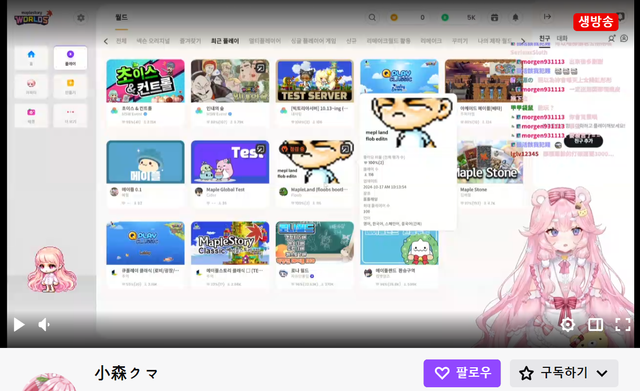Image resolution: width=640 pixels, height=391 pixels.
Task: Open notifications bell icon
Action: [x=516, y=18]
